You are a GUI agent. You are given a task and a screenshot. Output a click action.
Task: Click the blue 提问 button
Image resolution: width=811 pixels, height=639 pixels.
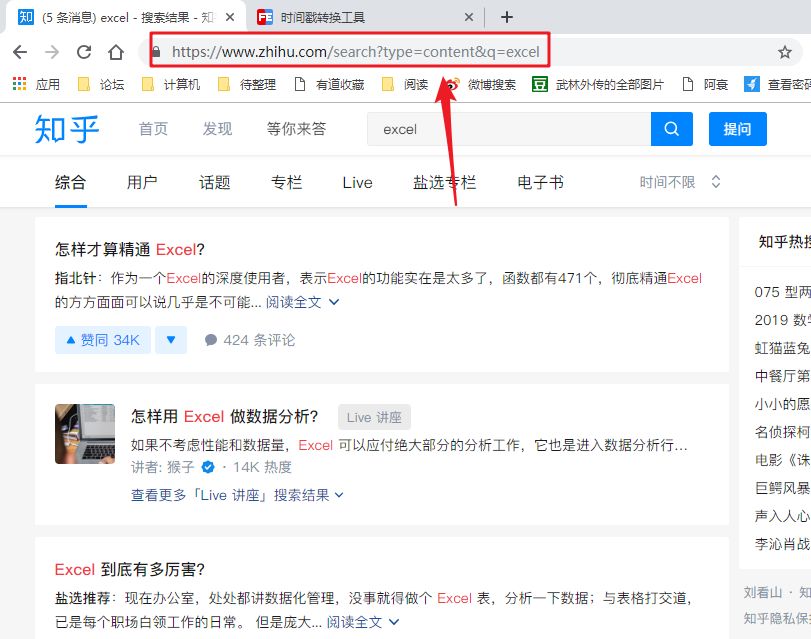pyautogui.click(x=737, y=129)
